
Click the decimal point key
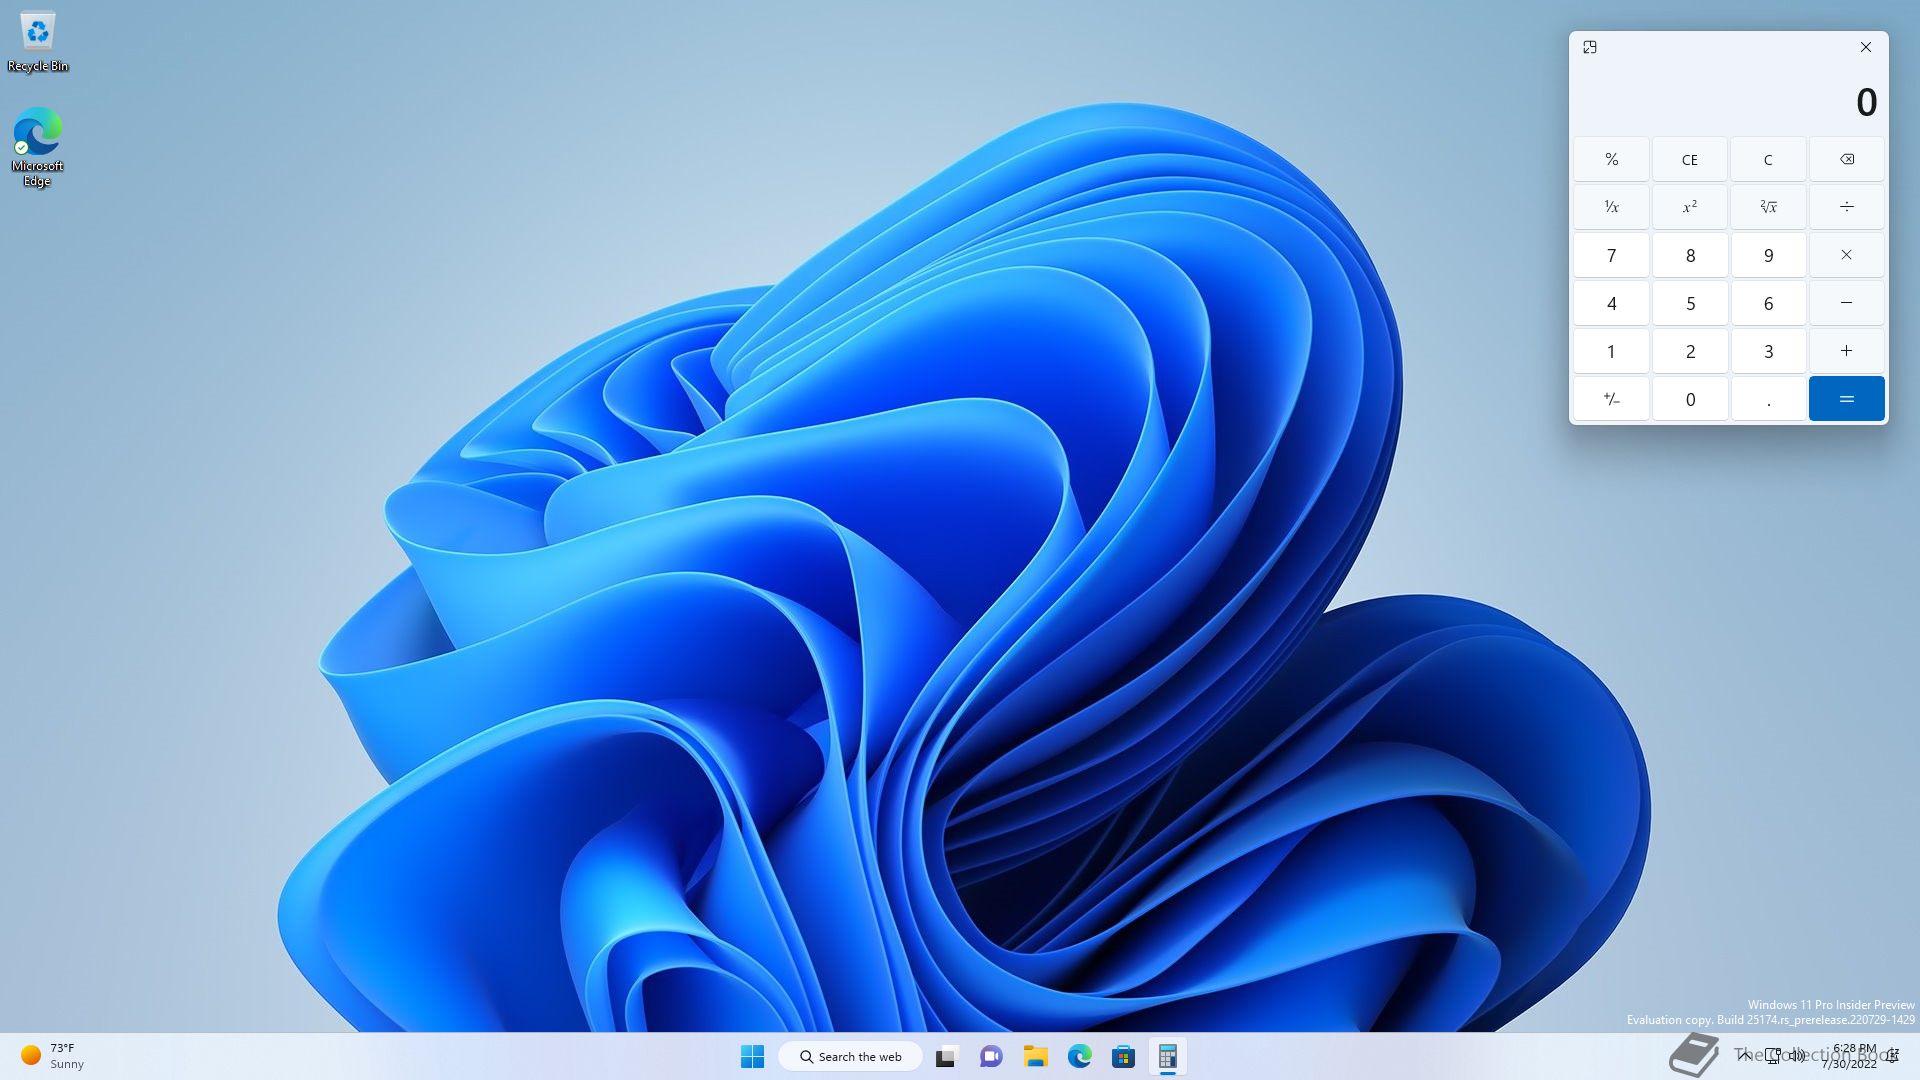pyautogui.click(x=1768, y=399)
